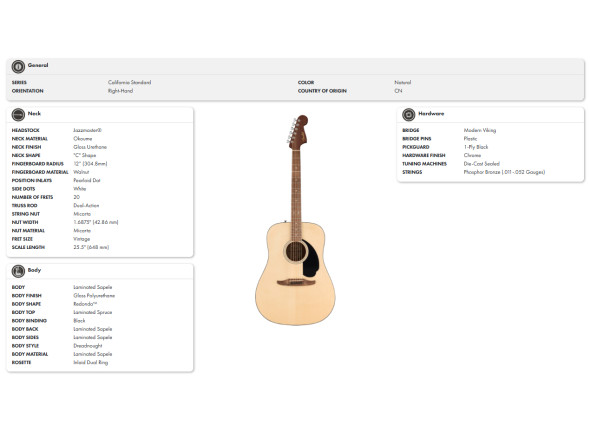
Task: Click the 'Okoume' neck material value
Action: 83,139
